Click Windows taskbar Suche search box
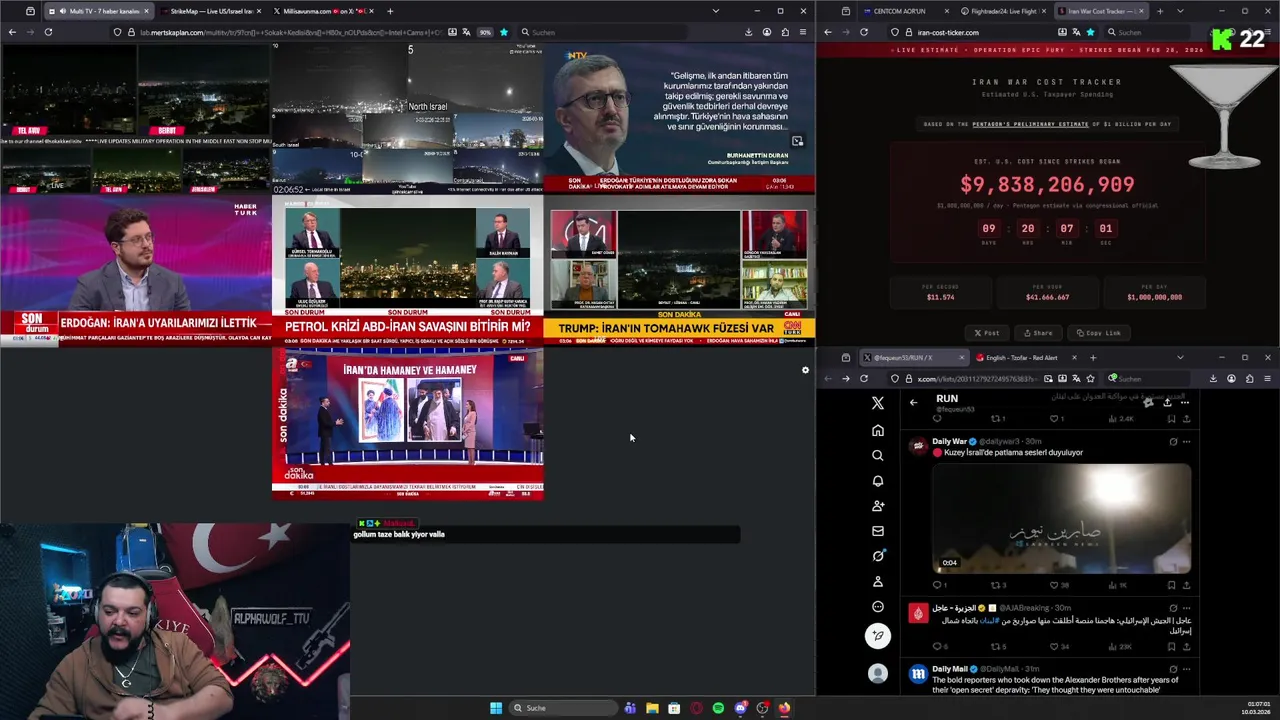1280x720 pixels. [x=562, y=708]
